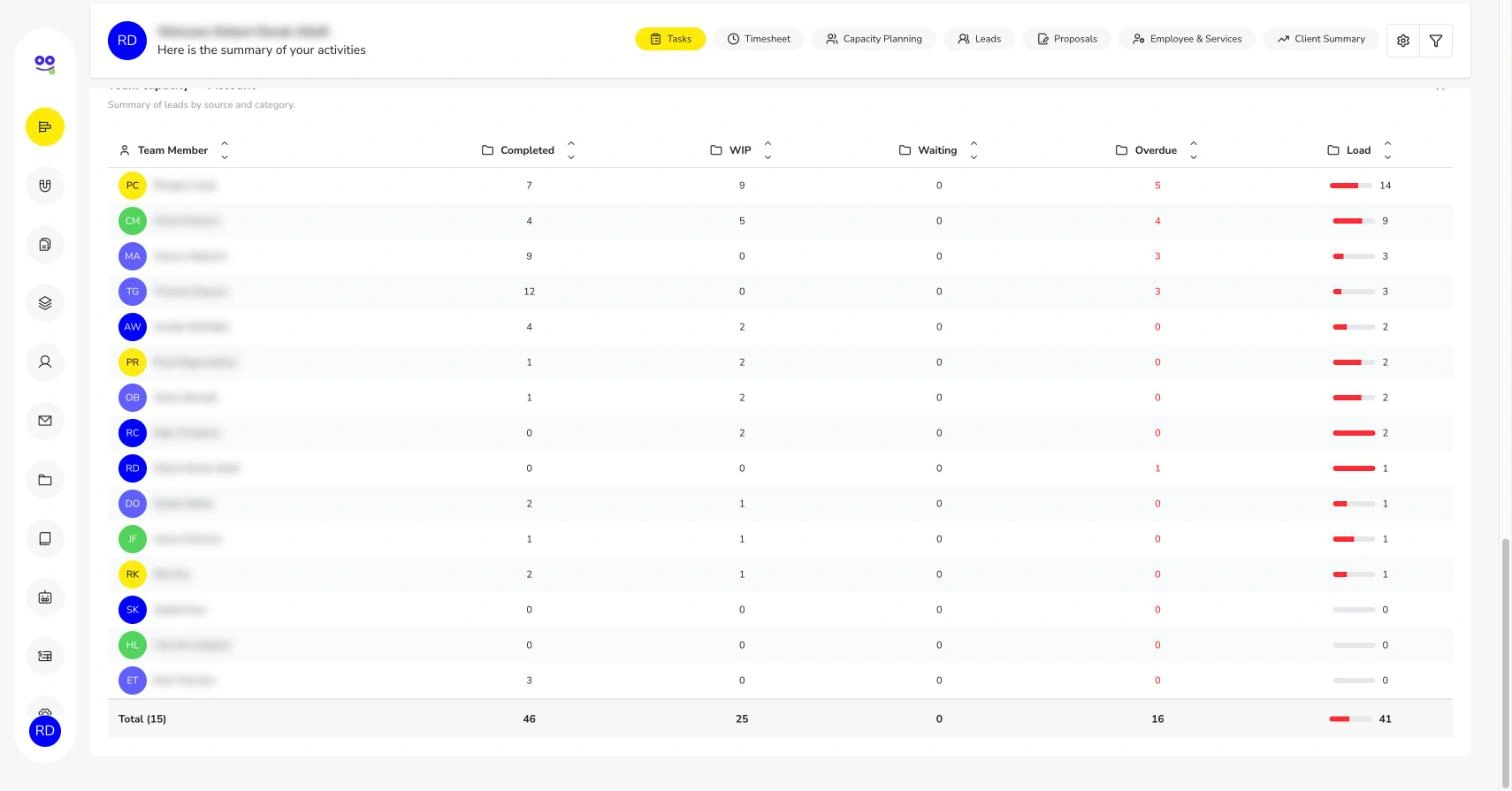Sort by the WIP column
Image resolution: width=1512 pixels, height=791 pixels.
tap(768, 150)
